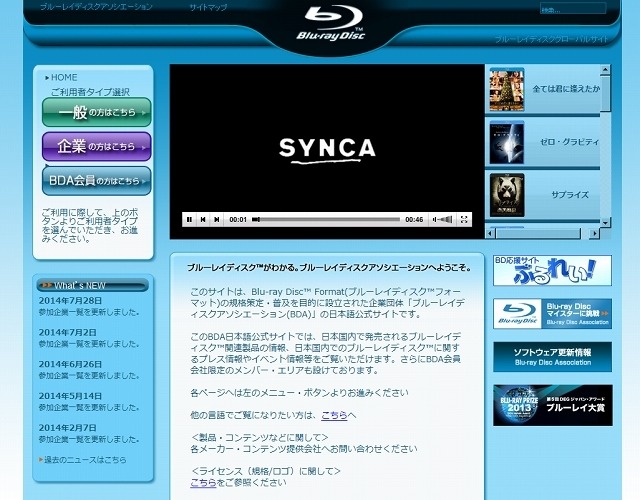
Task: Pause the video with the pause button
Action: (189, 220)
